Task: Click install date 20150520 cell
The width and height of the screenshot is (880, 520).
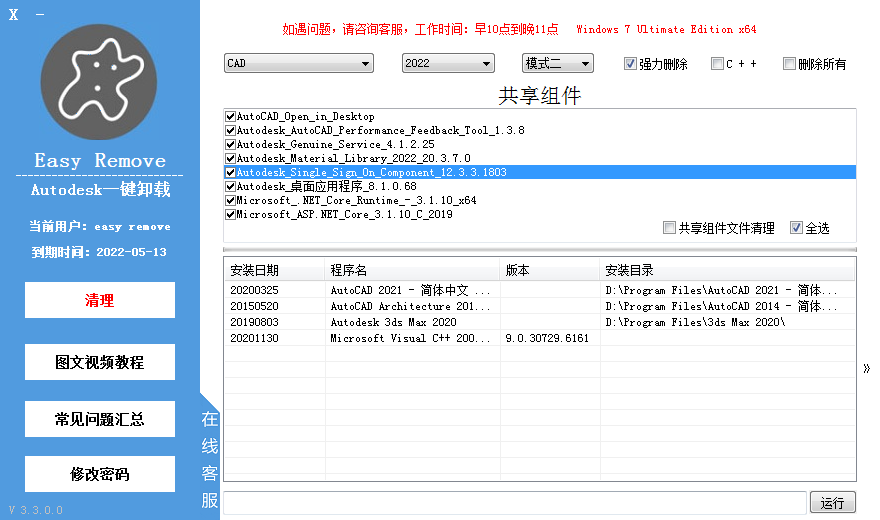Action: [254, 306]
